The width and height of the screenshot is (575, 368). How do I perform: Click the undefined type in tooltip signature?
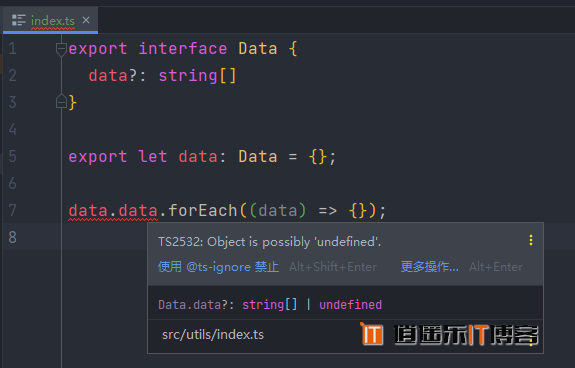pos(350,305)
